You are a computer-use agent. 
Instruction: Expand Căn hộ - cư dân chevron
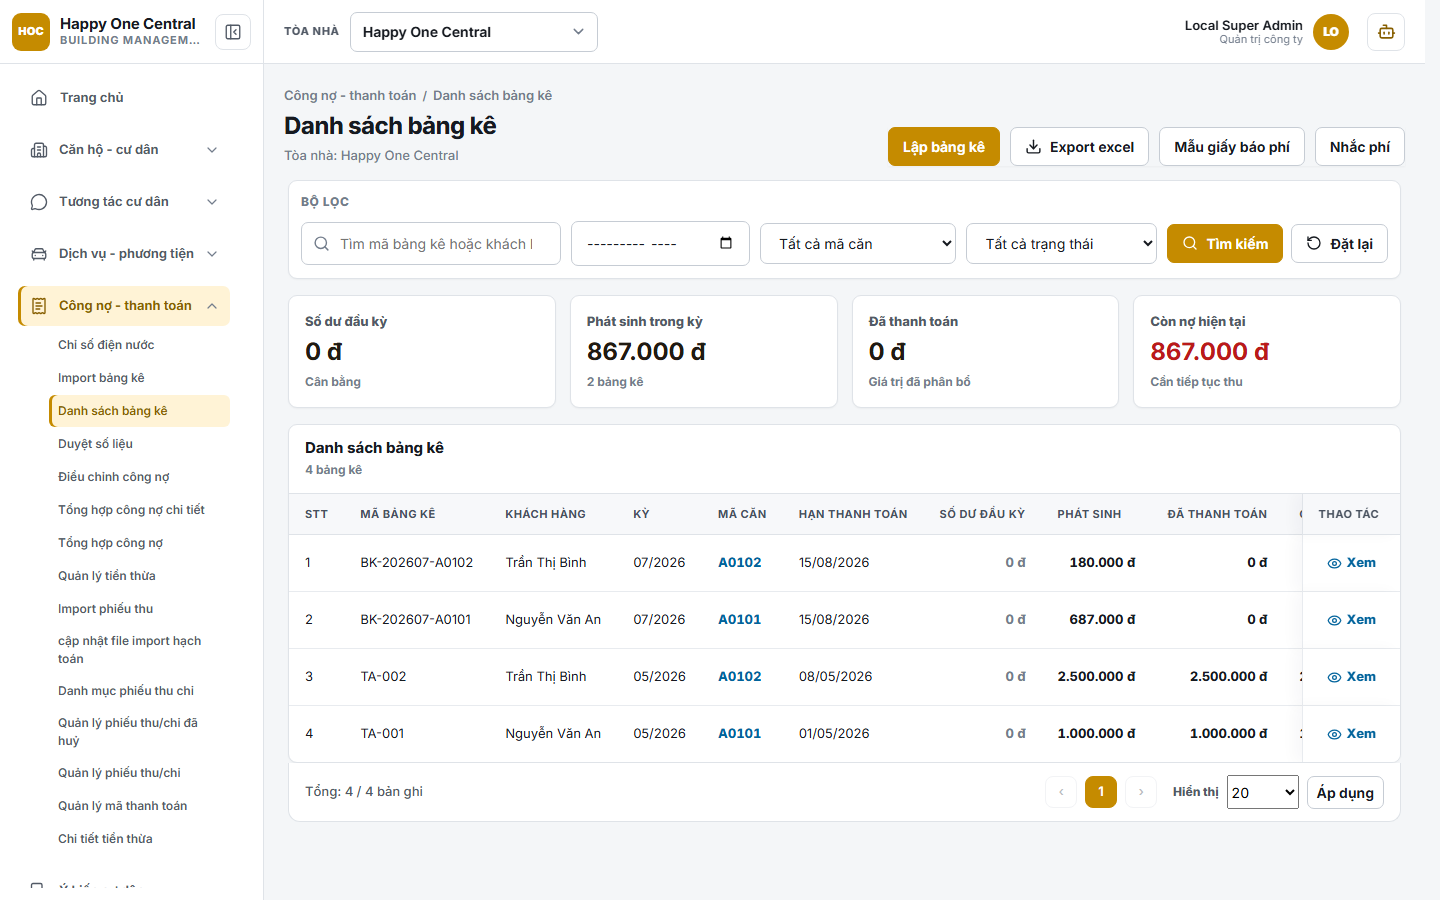tap(212, 150)
